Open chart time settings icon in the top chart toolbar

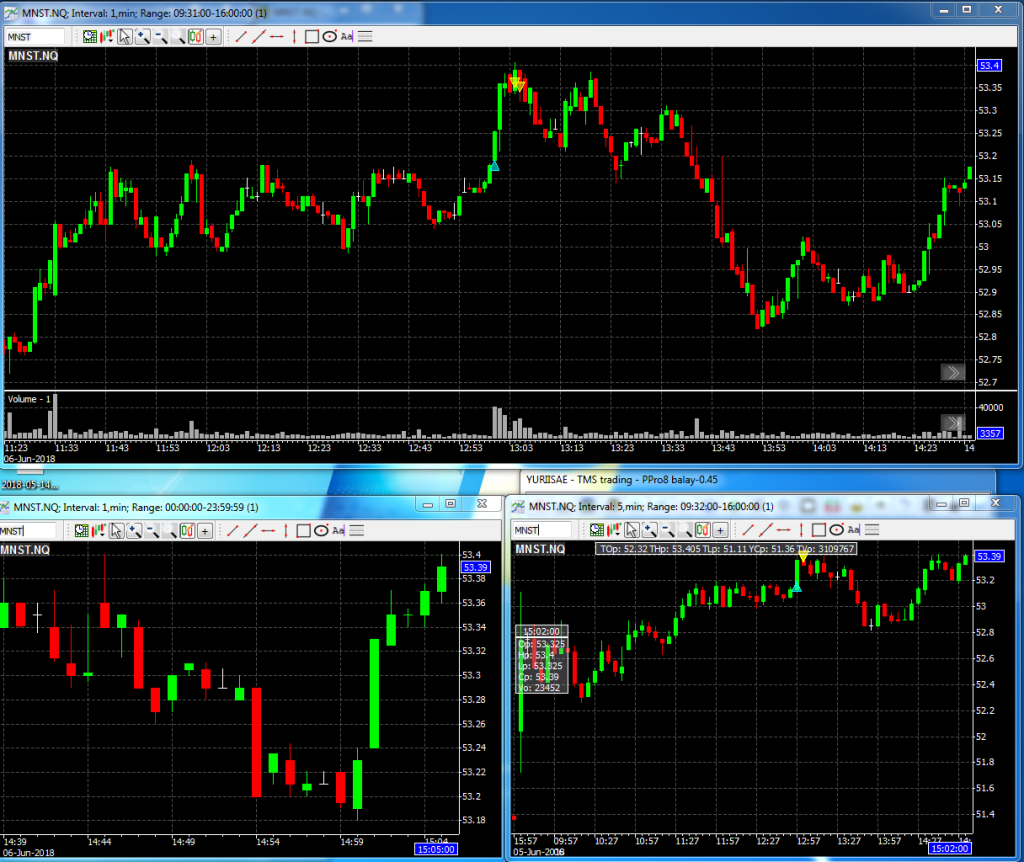coord(89,36)
